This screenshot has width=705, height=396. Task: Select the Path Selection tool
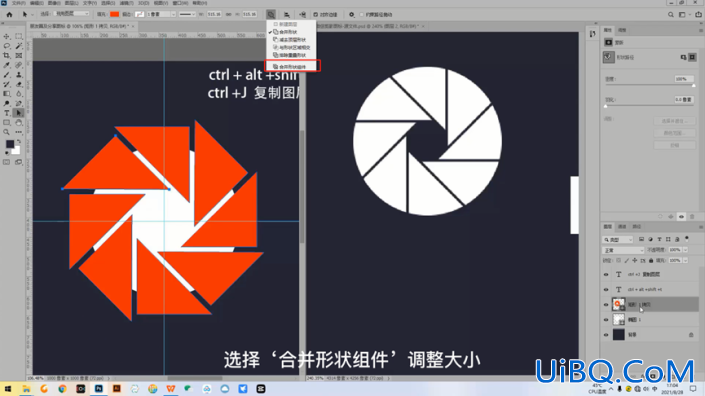click(18, 113)
